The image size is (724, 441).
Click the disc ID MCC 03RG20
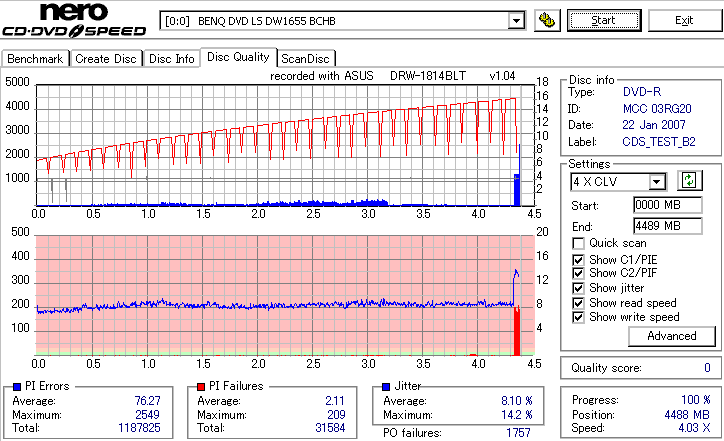(x=657, y=109)
